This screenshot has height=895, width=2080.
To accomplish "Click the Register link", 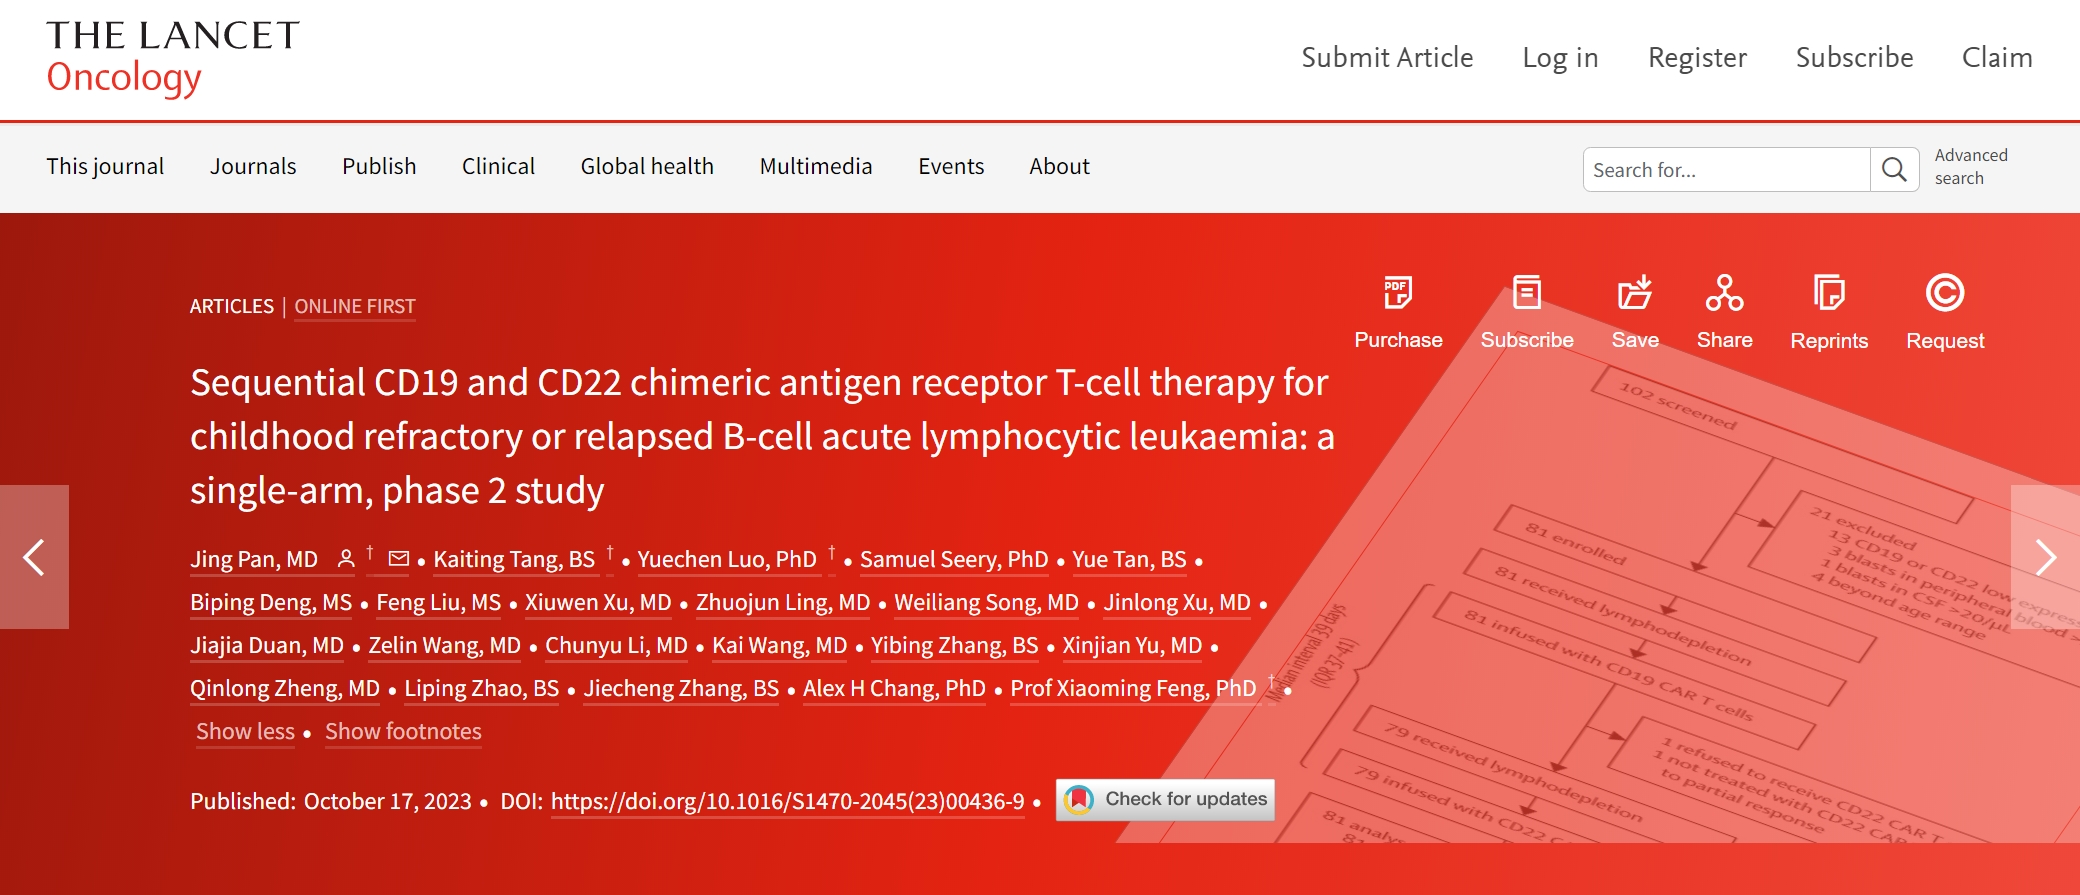I will point(1697,58).
